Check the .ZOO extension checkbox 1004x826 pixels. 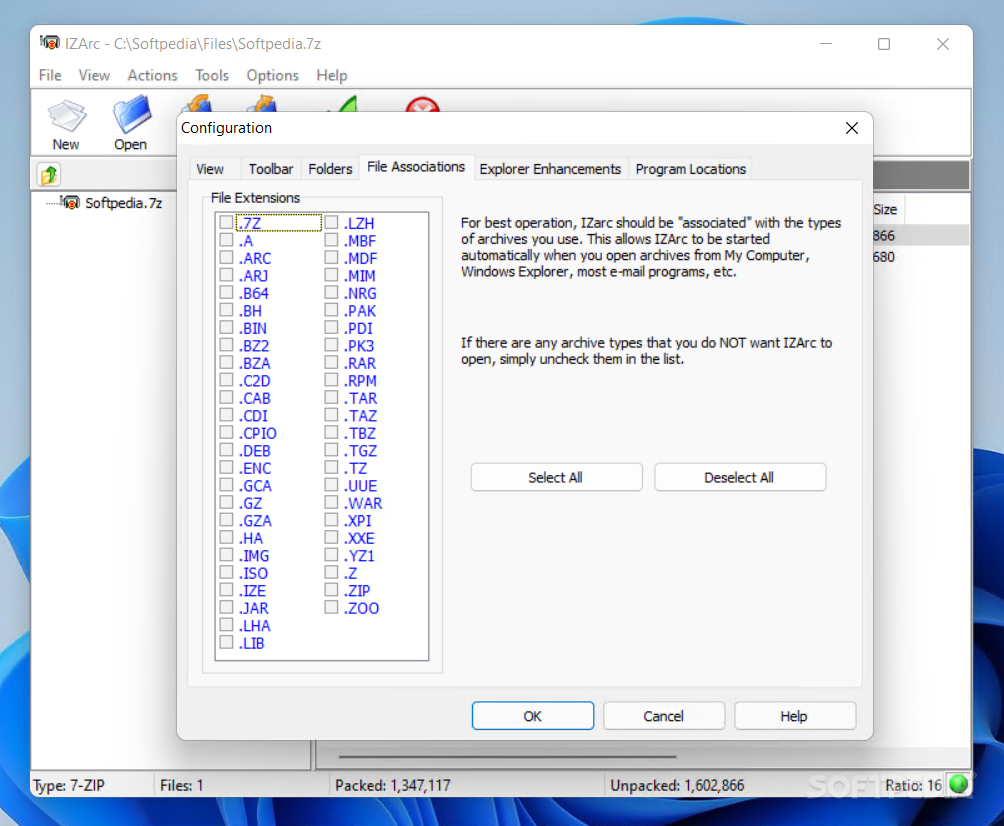click(x=331, y=607)
